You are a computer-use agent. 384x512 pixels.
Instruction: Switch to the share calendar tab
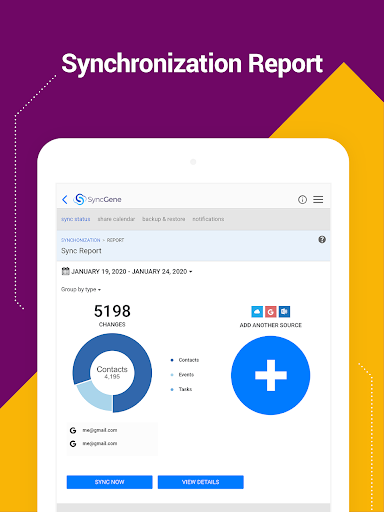click(x=116, y=219)
